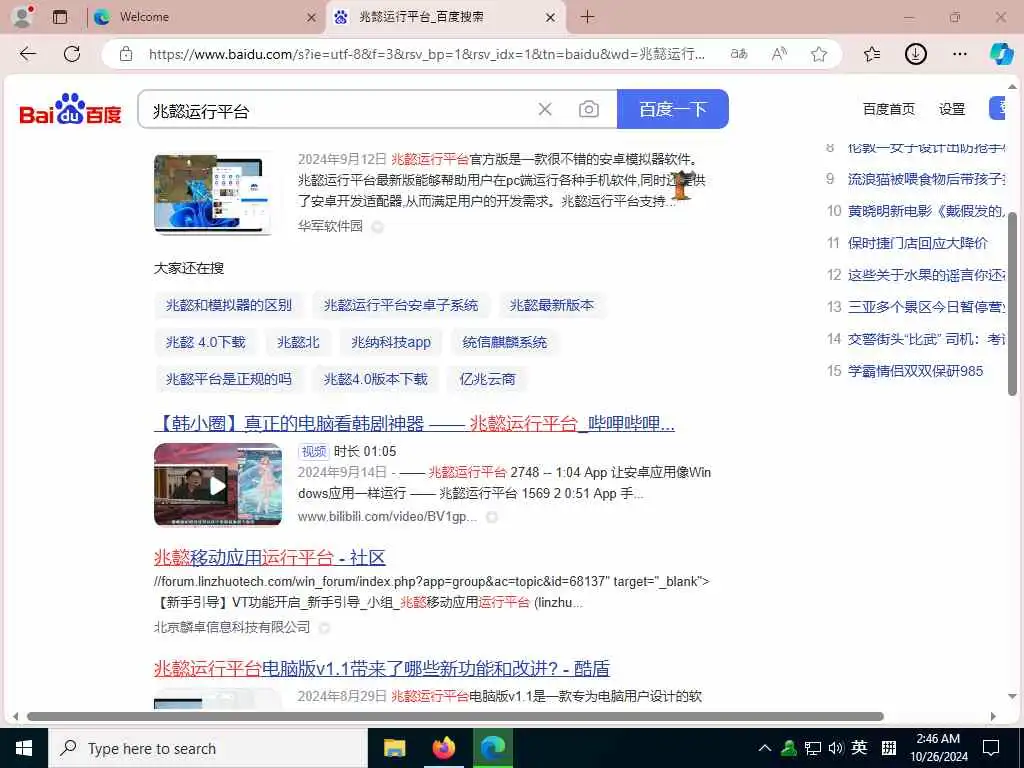The width and height of the screenshot is (1024, 768).
Task: Go back to previous page
Action: coord(28,54)
